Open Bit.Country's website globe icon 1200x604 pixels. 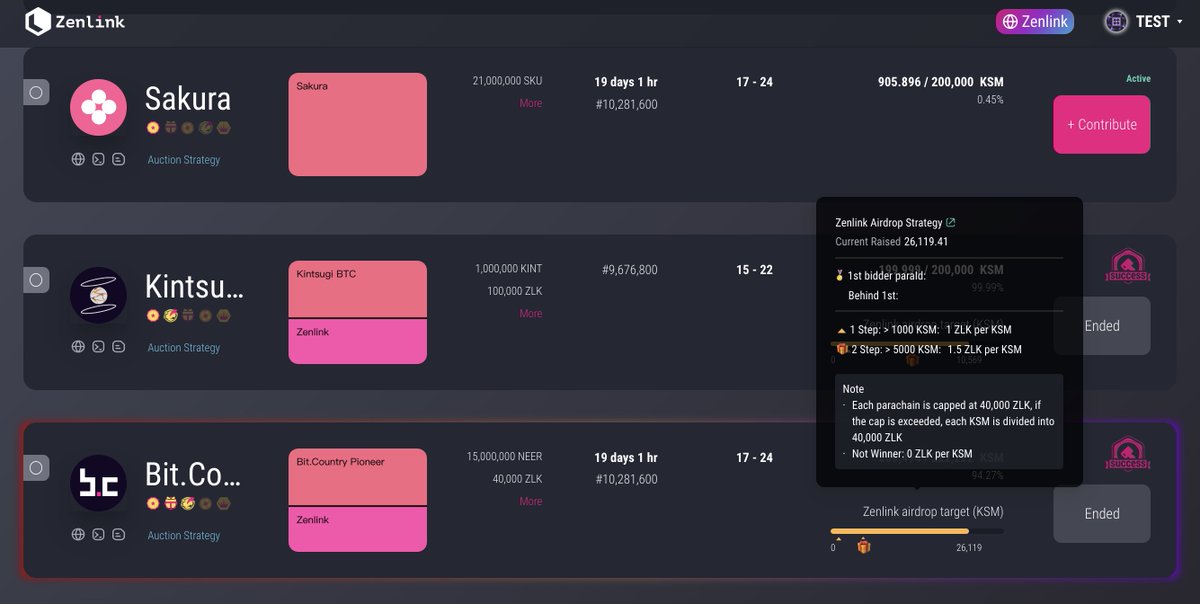[x=78, y=535]
